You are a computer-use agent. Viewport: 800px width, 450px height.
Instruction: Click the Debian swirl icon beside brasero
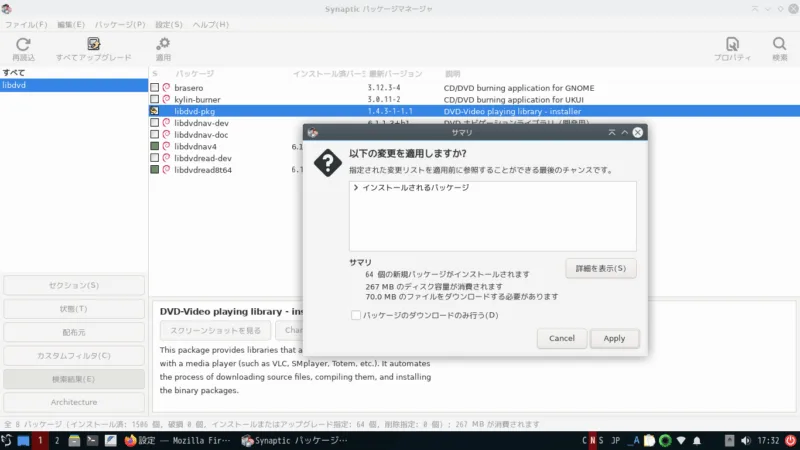point(167,88)
